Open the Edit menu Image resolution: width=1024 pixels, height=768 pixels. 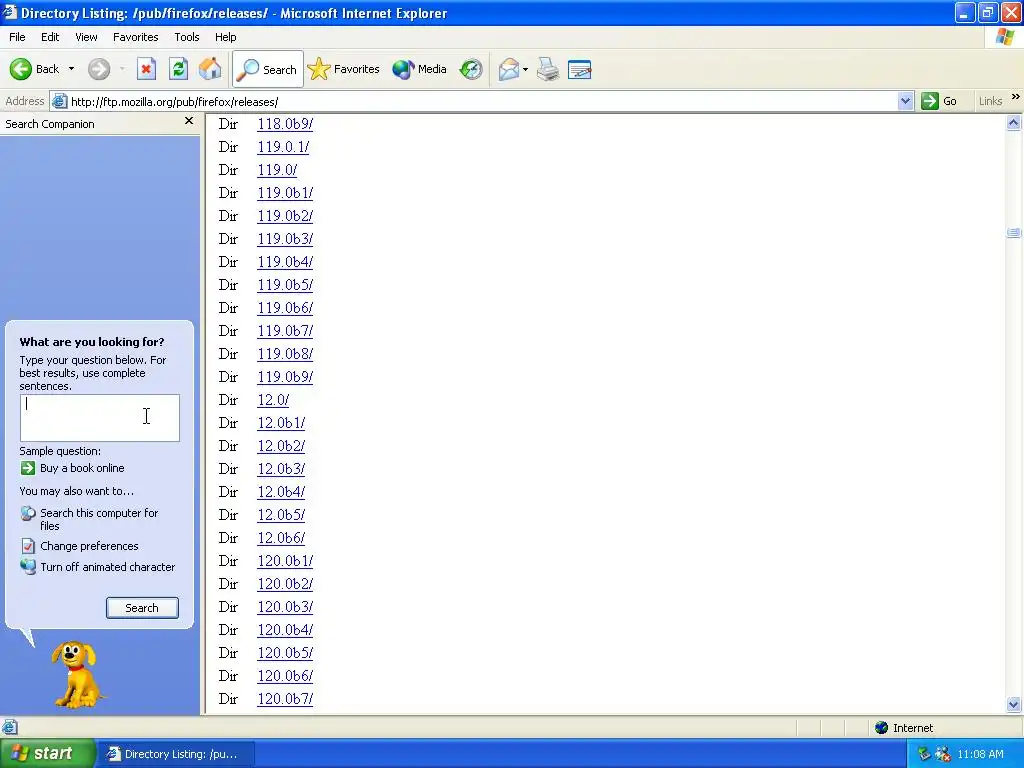50,37
